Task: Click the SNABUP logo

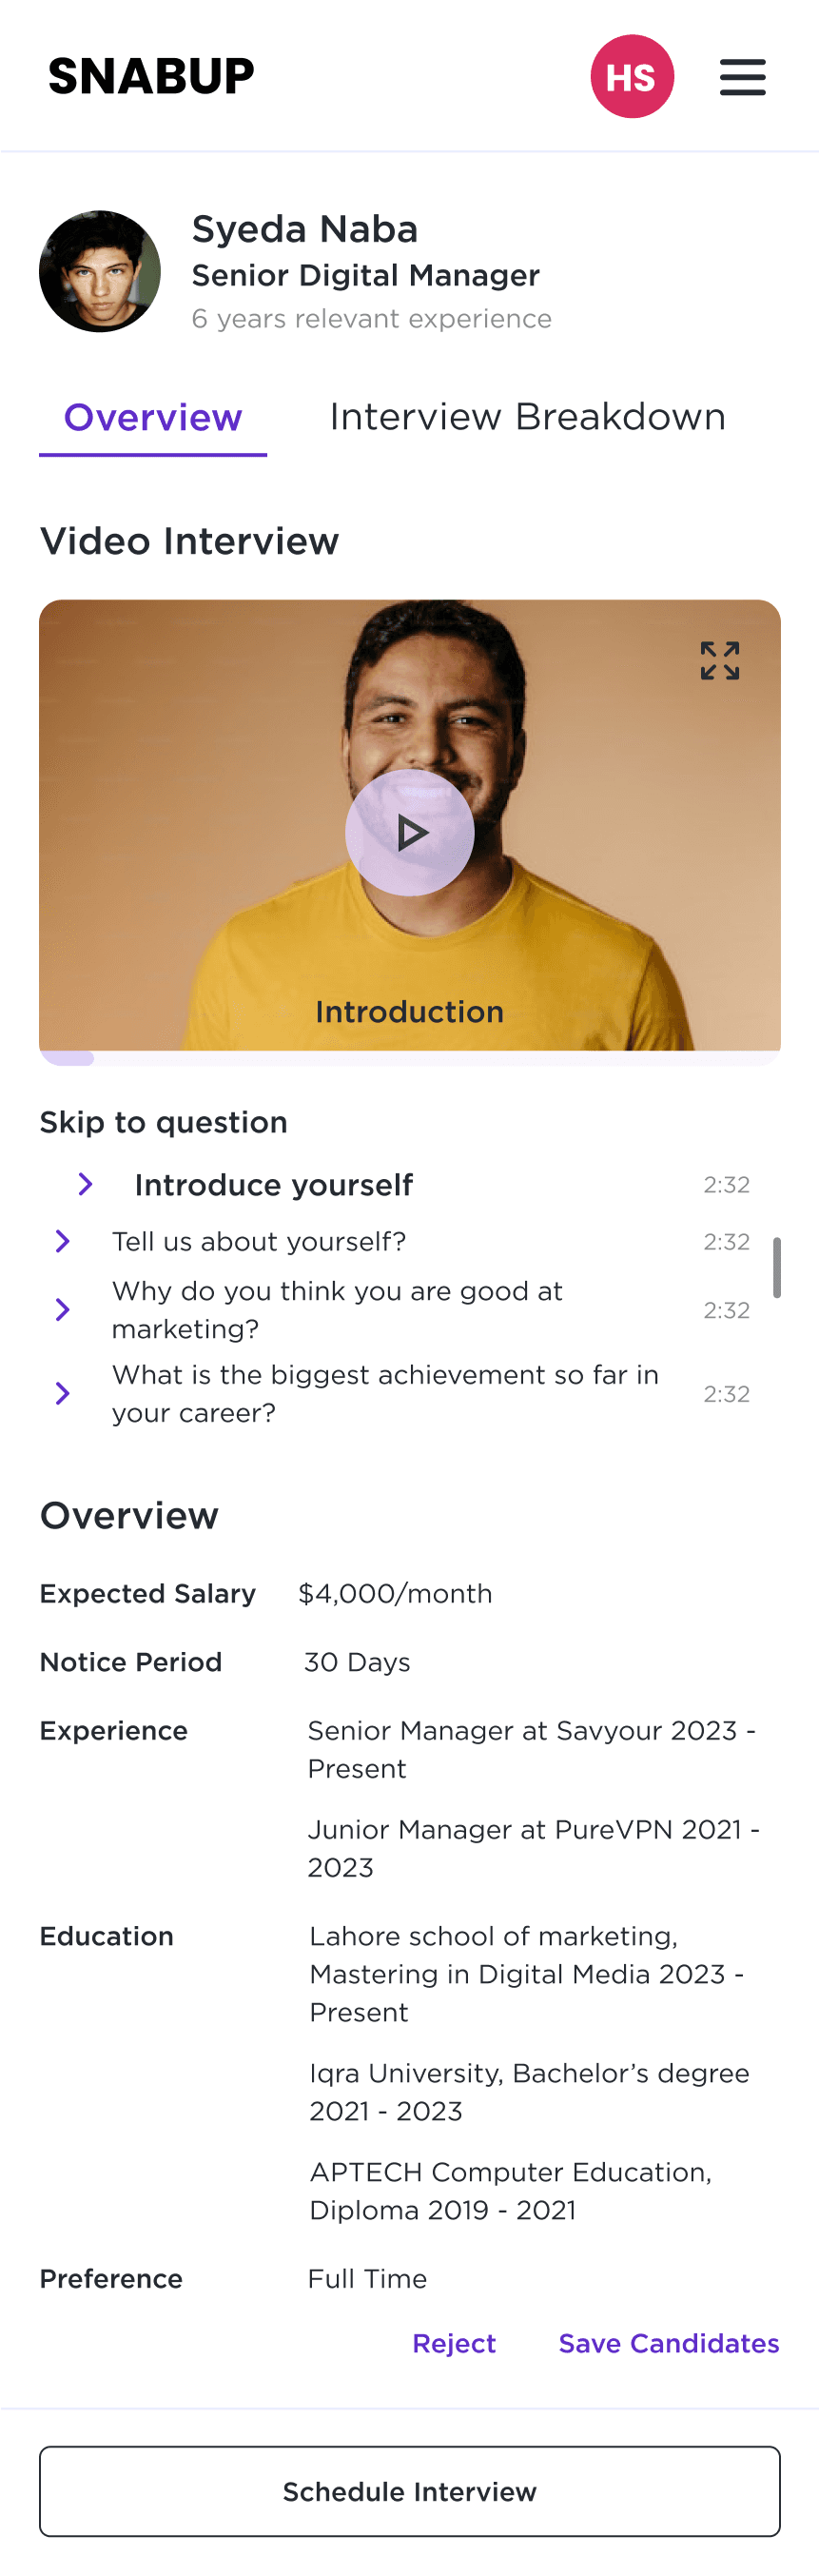Action: tap(151, 77)
